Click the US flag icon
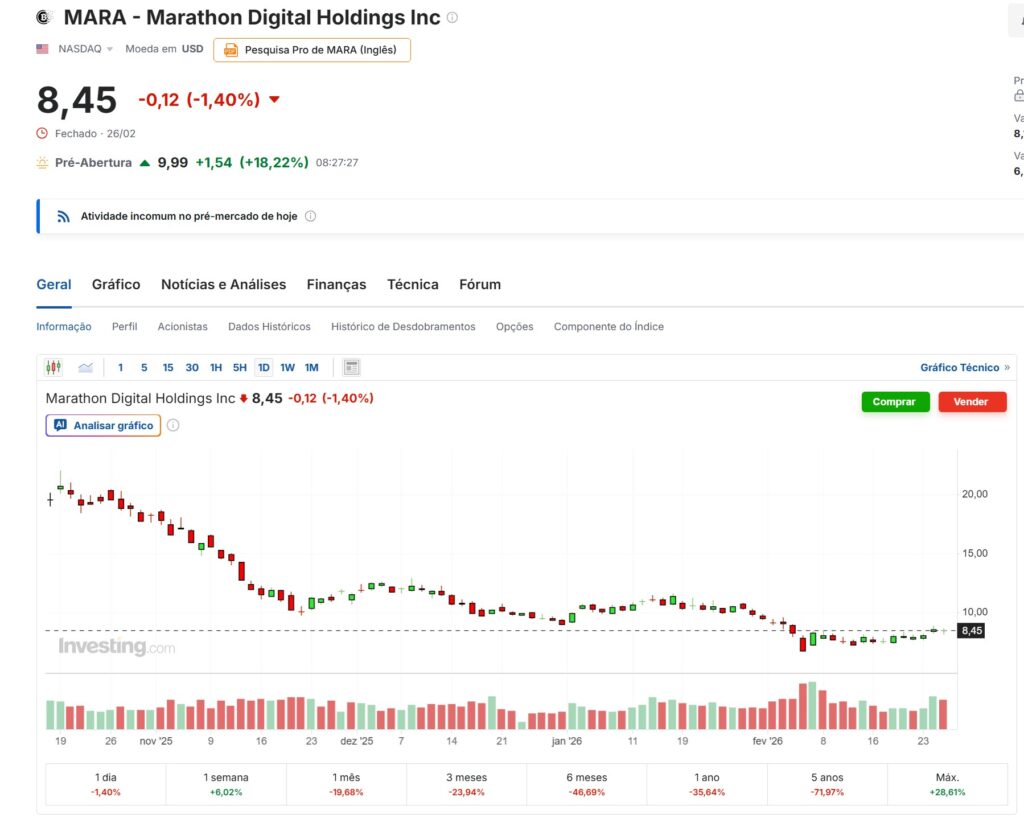Viewport: 1024px width, 822px height. click(x=42, y=49)
